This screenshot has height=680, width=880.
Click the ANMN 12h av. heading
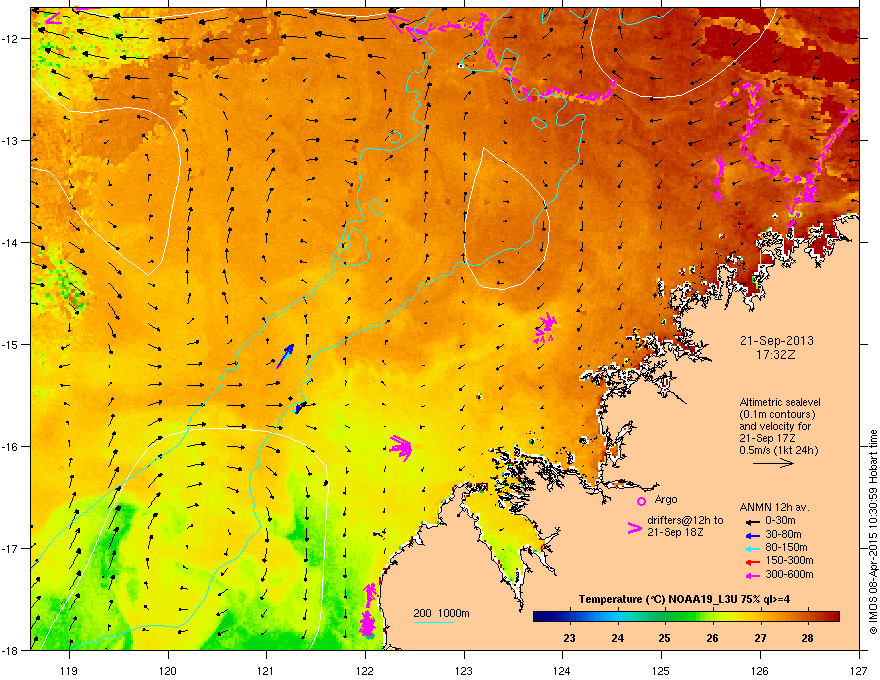[774, 507]
